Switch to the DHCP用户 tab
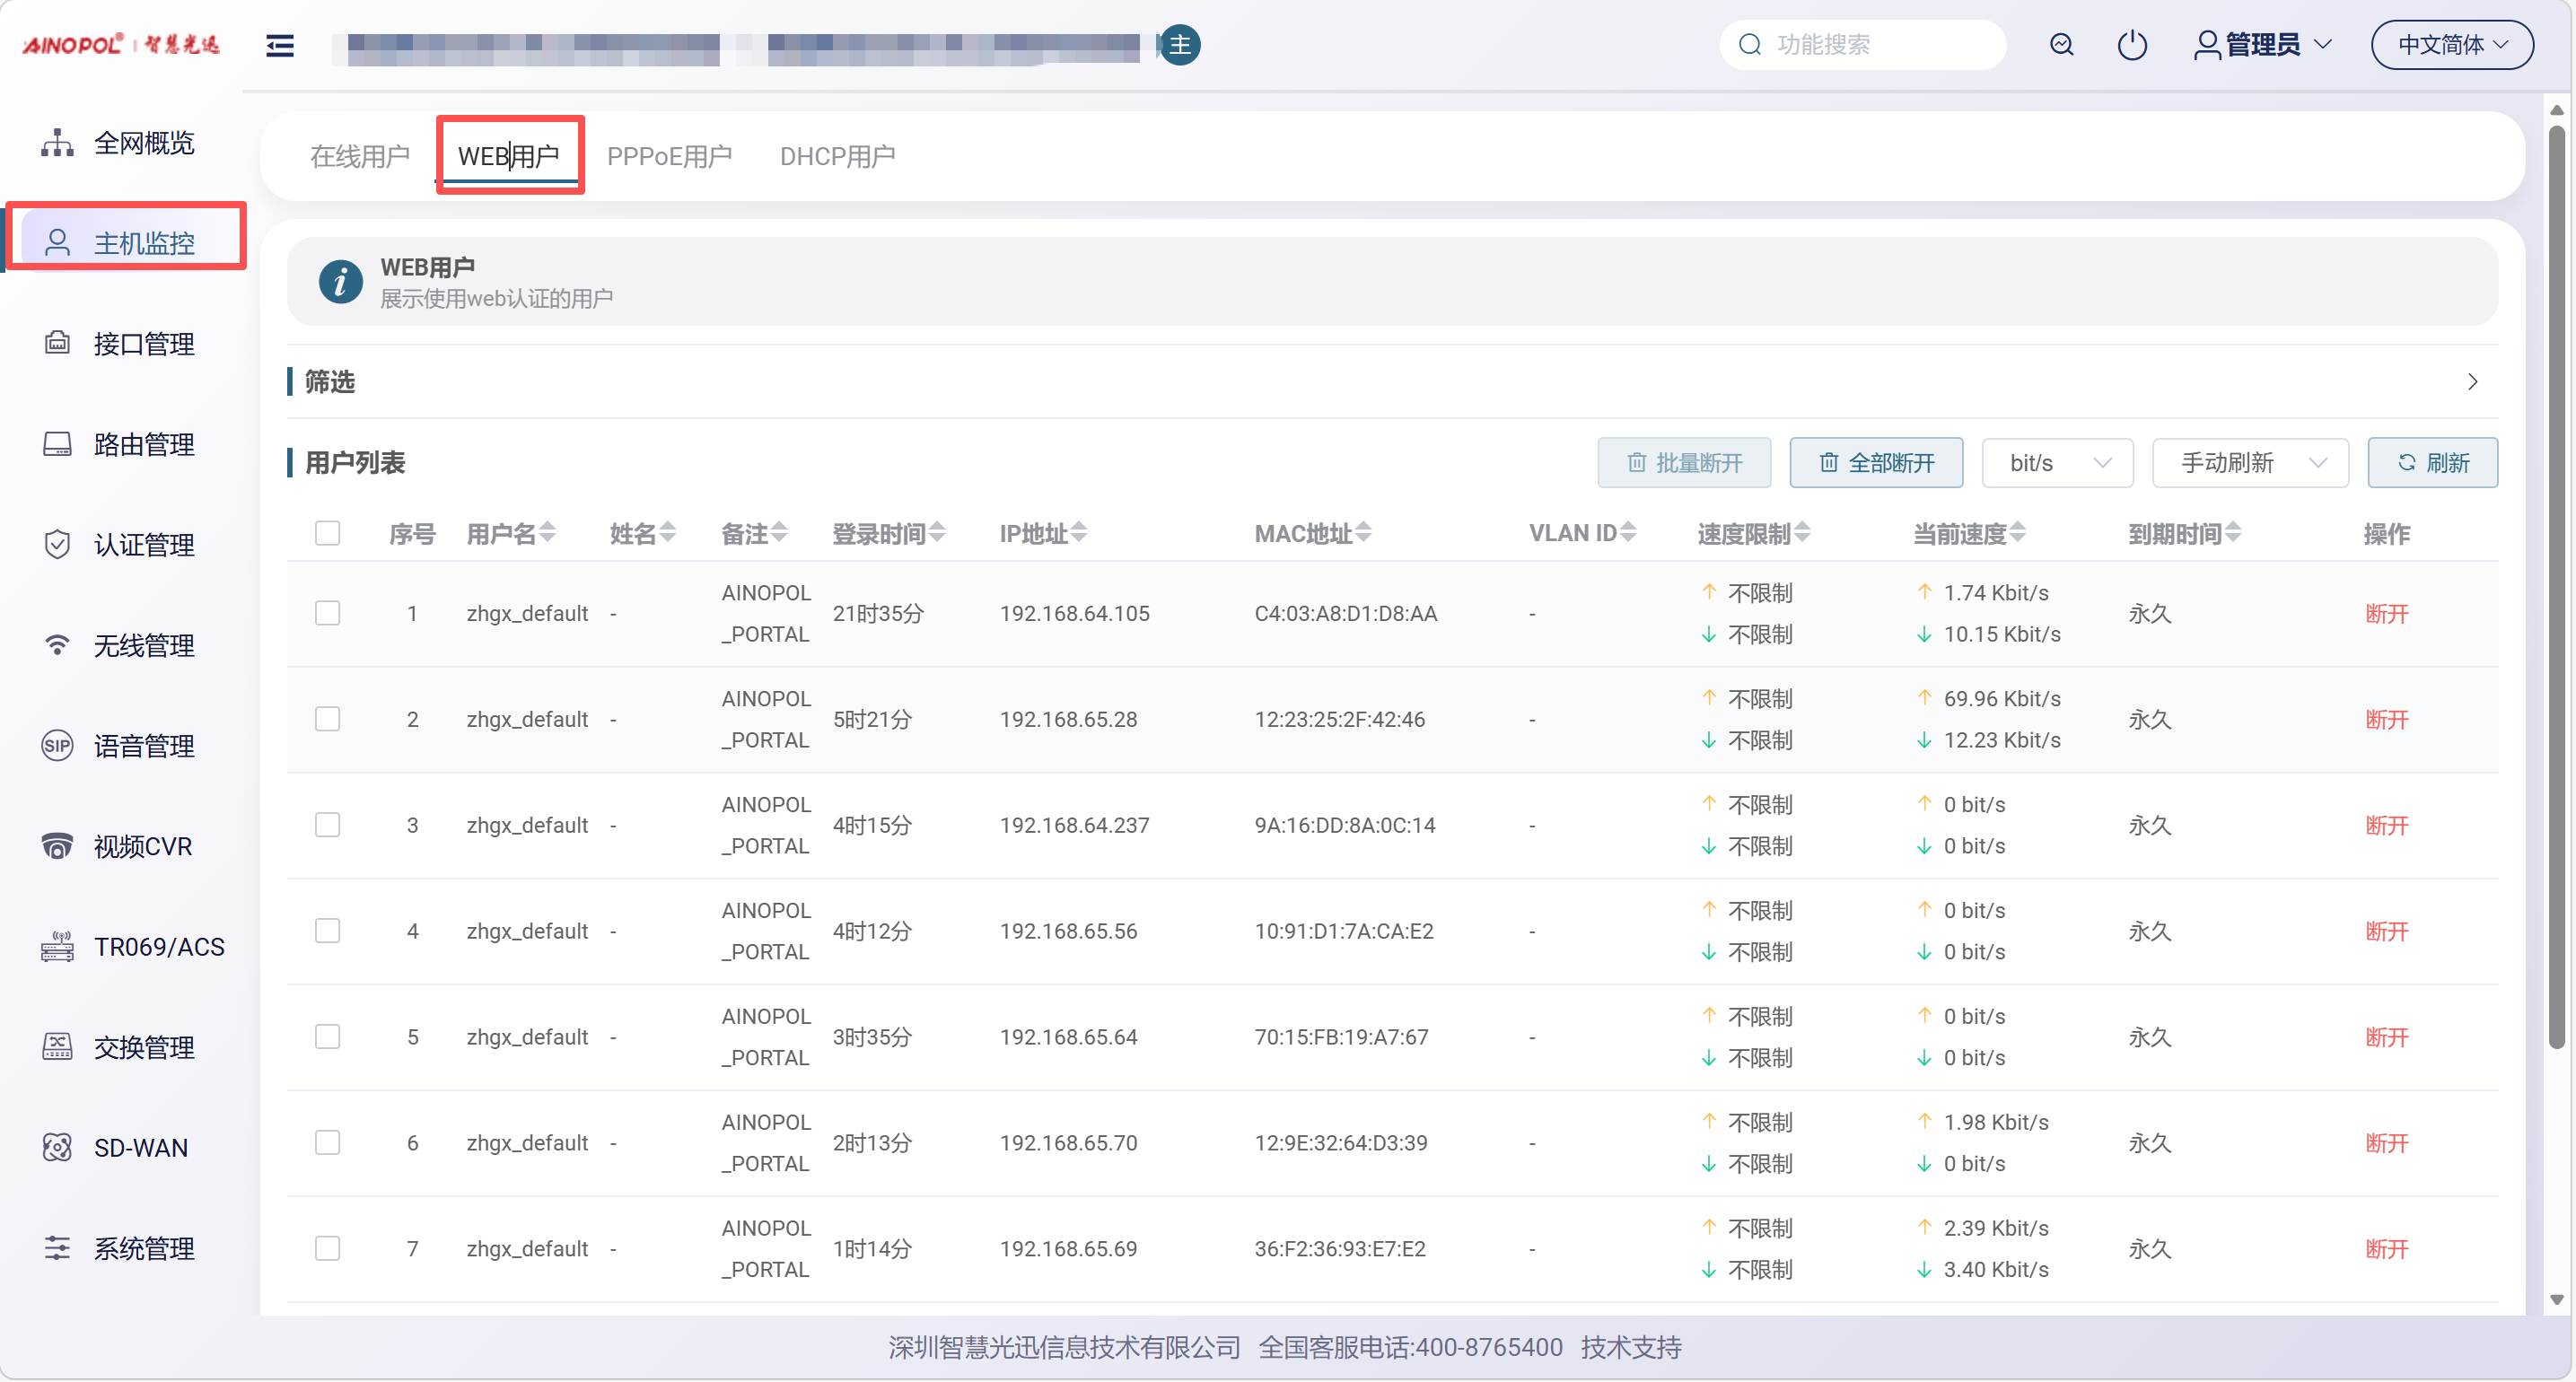The image size is (2576, 1382). point(837,157)
